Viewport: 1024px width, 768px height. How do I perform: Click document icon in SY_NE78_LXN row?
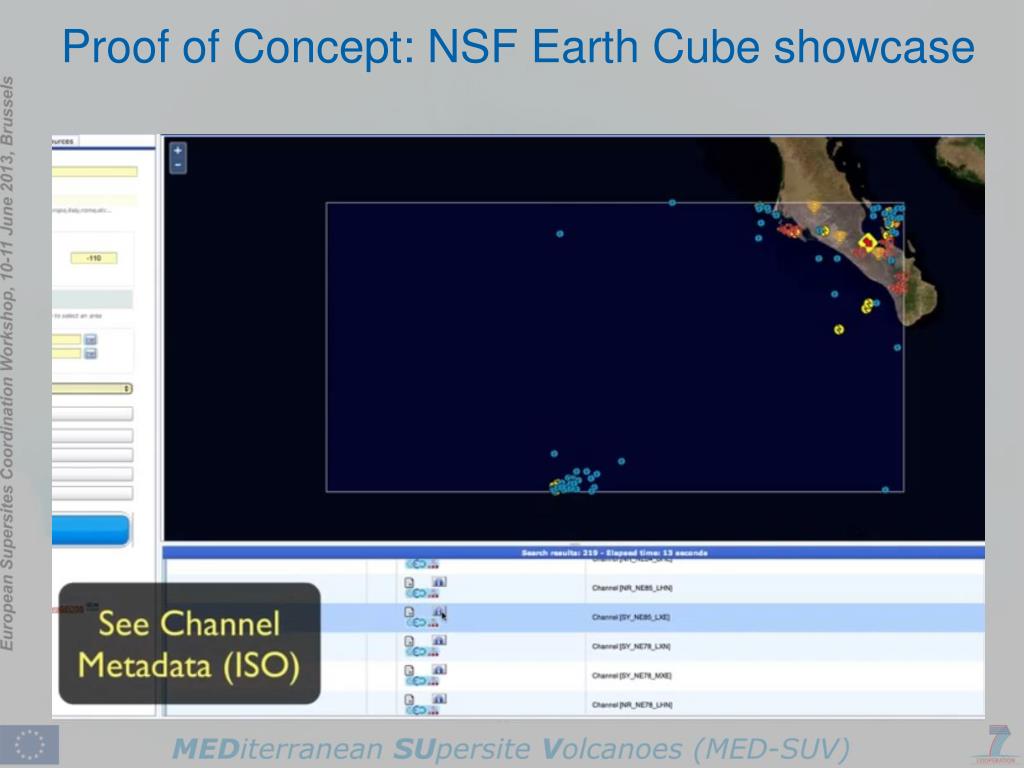click(409, 641)
